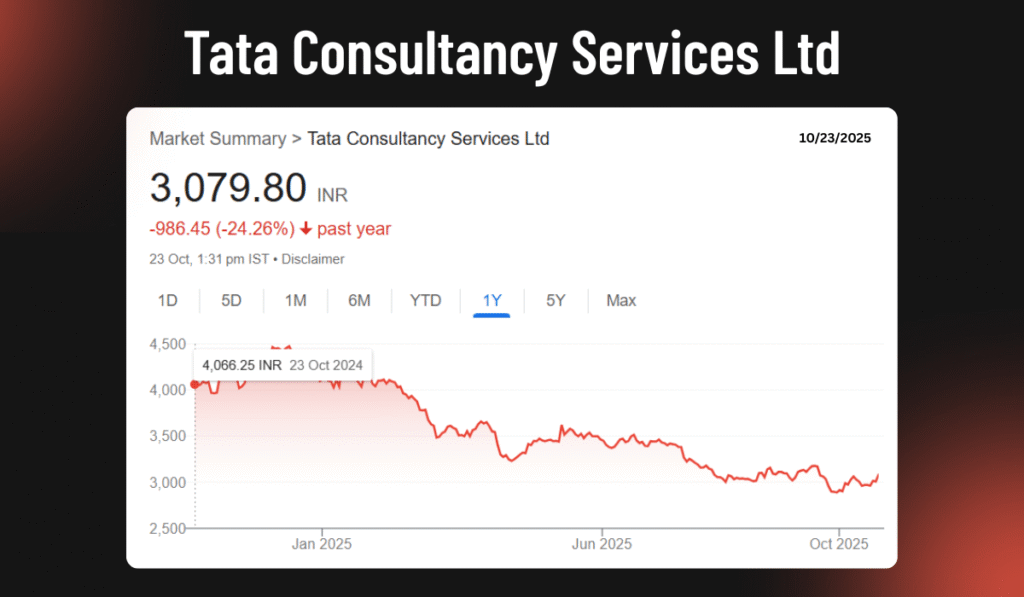This screenshot has width=1024, height=597.
Task: Click the Jan 2025 axis label
Action: 321,544
